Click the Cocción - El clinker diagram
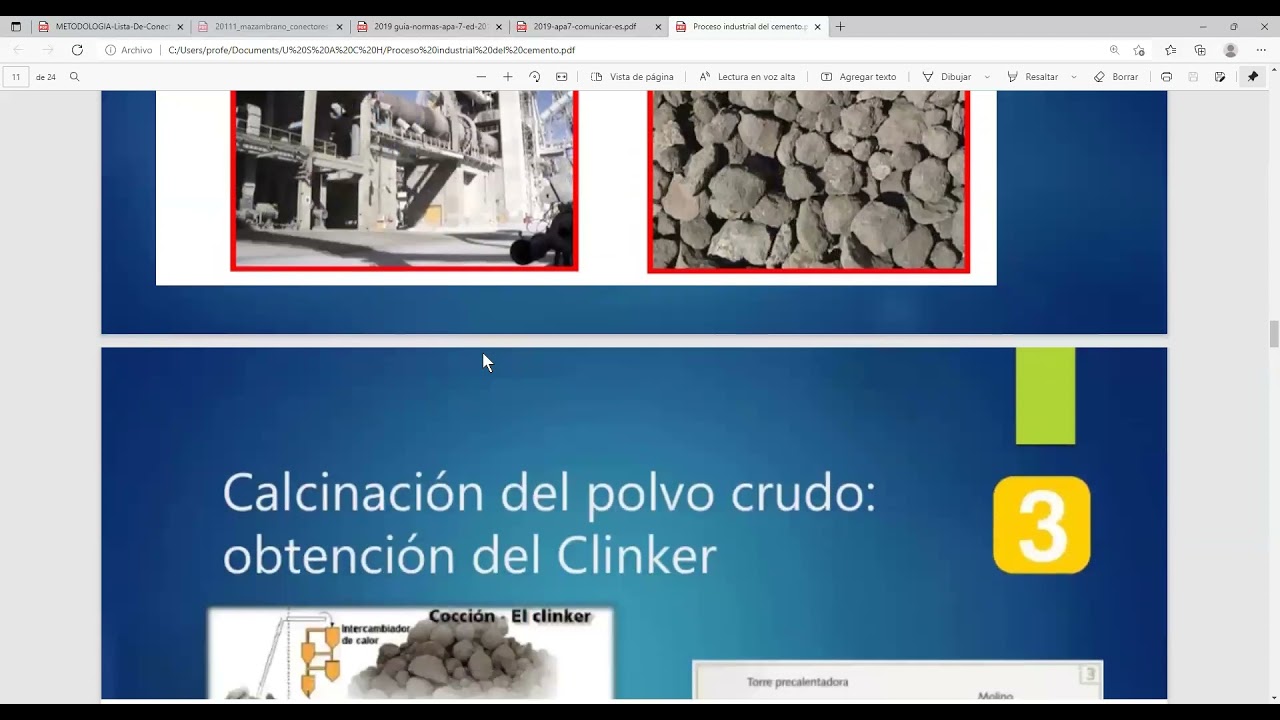 [410, 652]
